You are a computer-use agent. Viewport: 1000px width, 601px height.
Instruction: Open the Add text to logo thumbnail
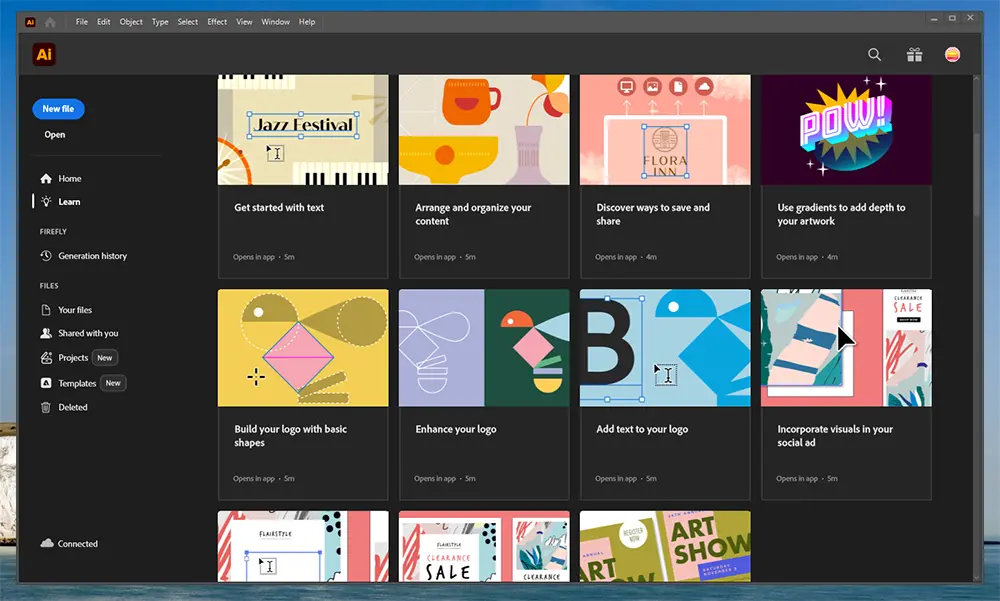[x=665, y=348]
